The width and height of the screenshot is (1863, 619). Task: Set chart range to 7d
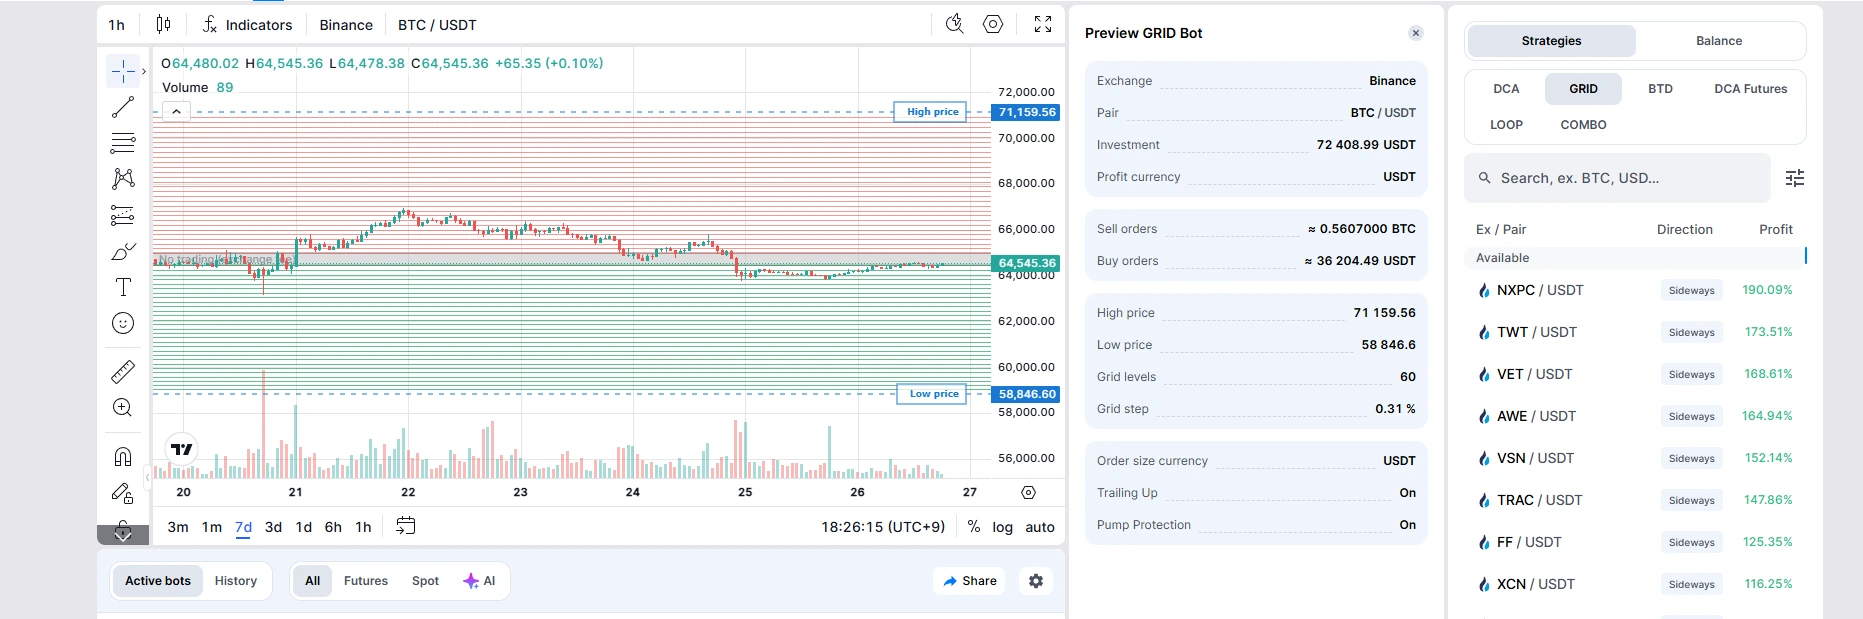[244, 527]
